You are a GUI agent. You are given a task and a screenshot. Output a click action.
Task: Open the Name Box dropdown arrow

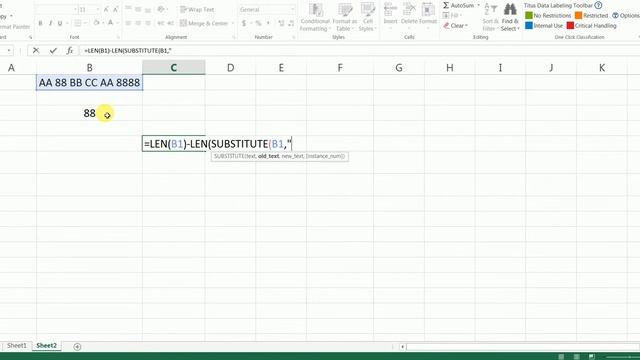9,51
